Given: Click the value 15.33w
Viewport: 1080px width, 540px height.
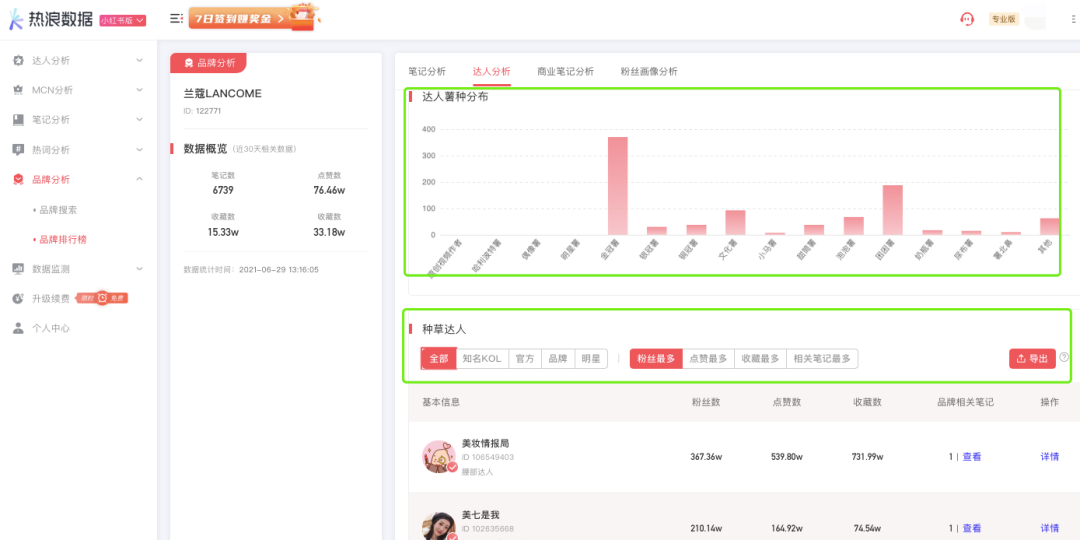Looking at the screenshot, I should (x=223, y=231).
